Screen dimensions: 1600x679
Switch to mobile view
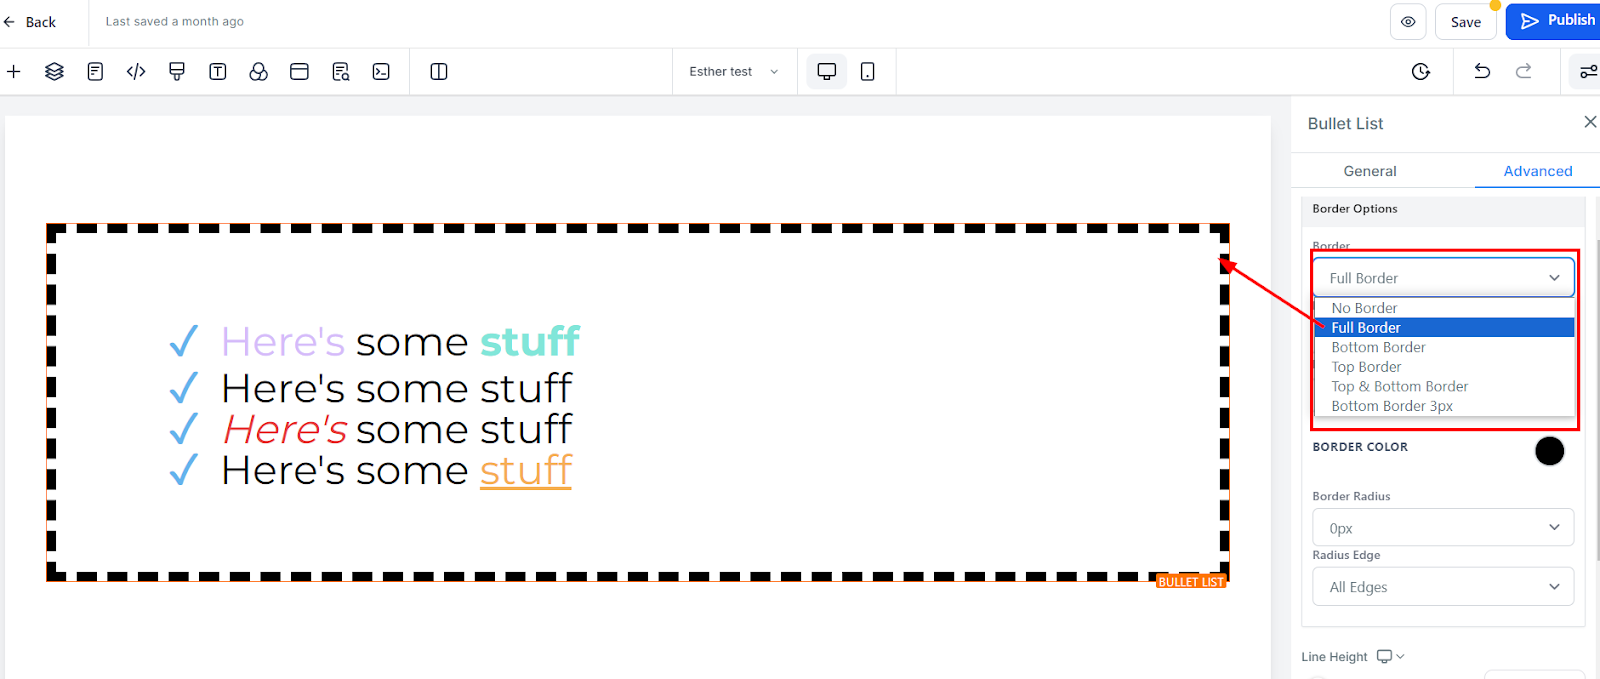868,71
